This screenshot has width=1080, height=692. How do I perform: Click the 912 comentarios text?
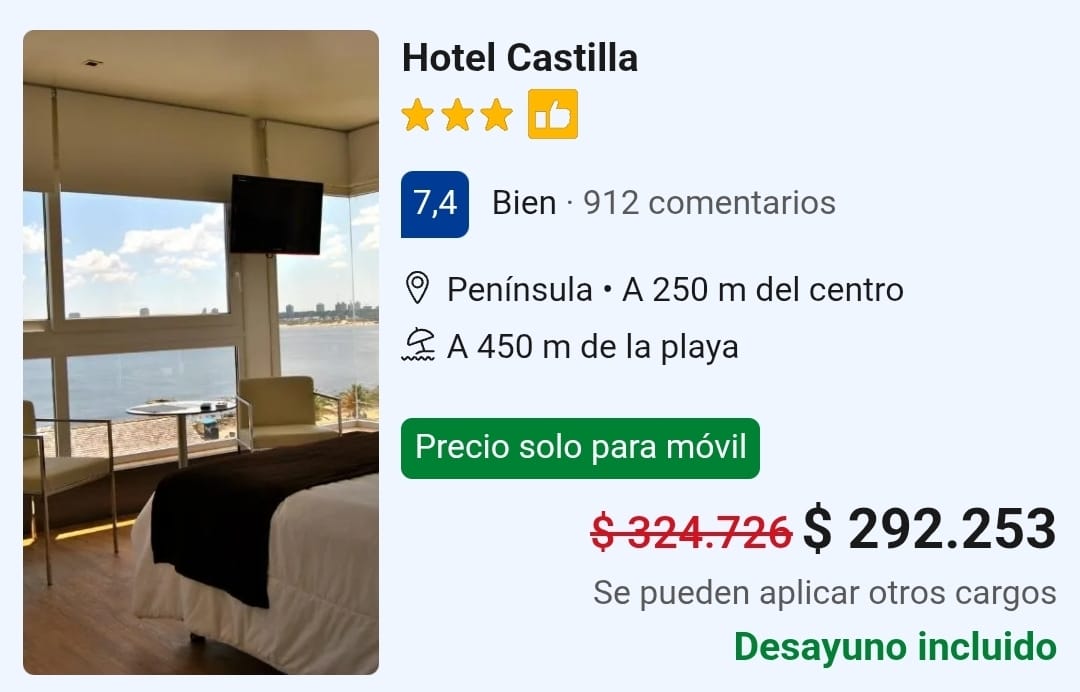point(709,203)
